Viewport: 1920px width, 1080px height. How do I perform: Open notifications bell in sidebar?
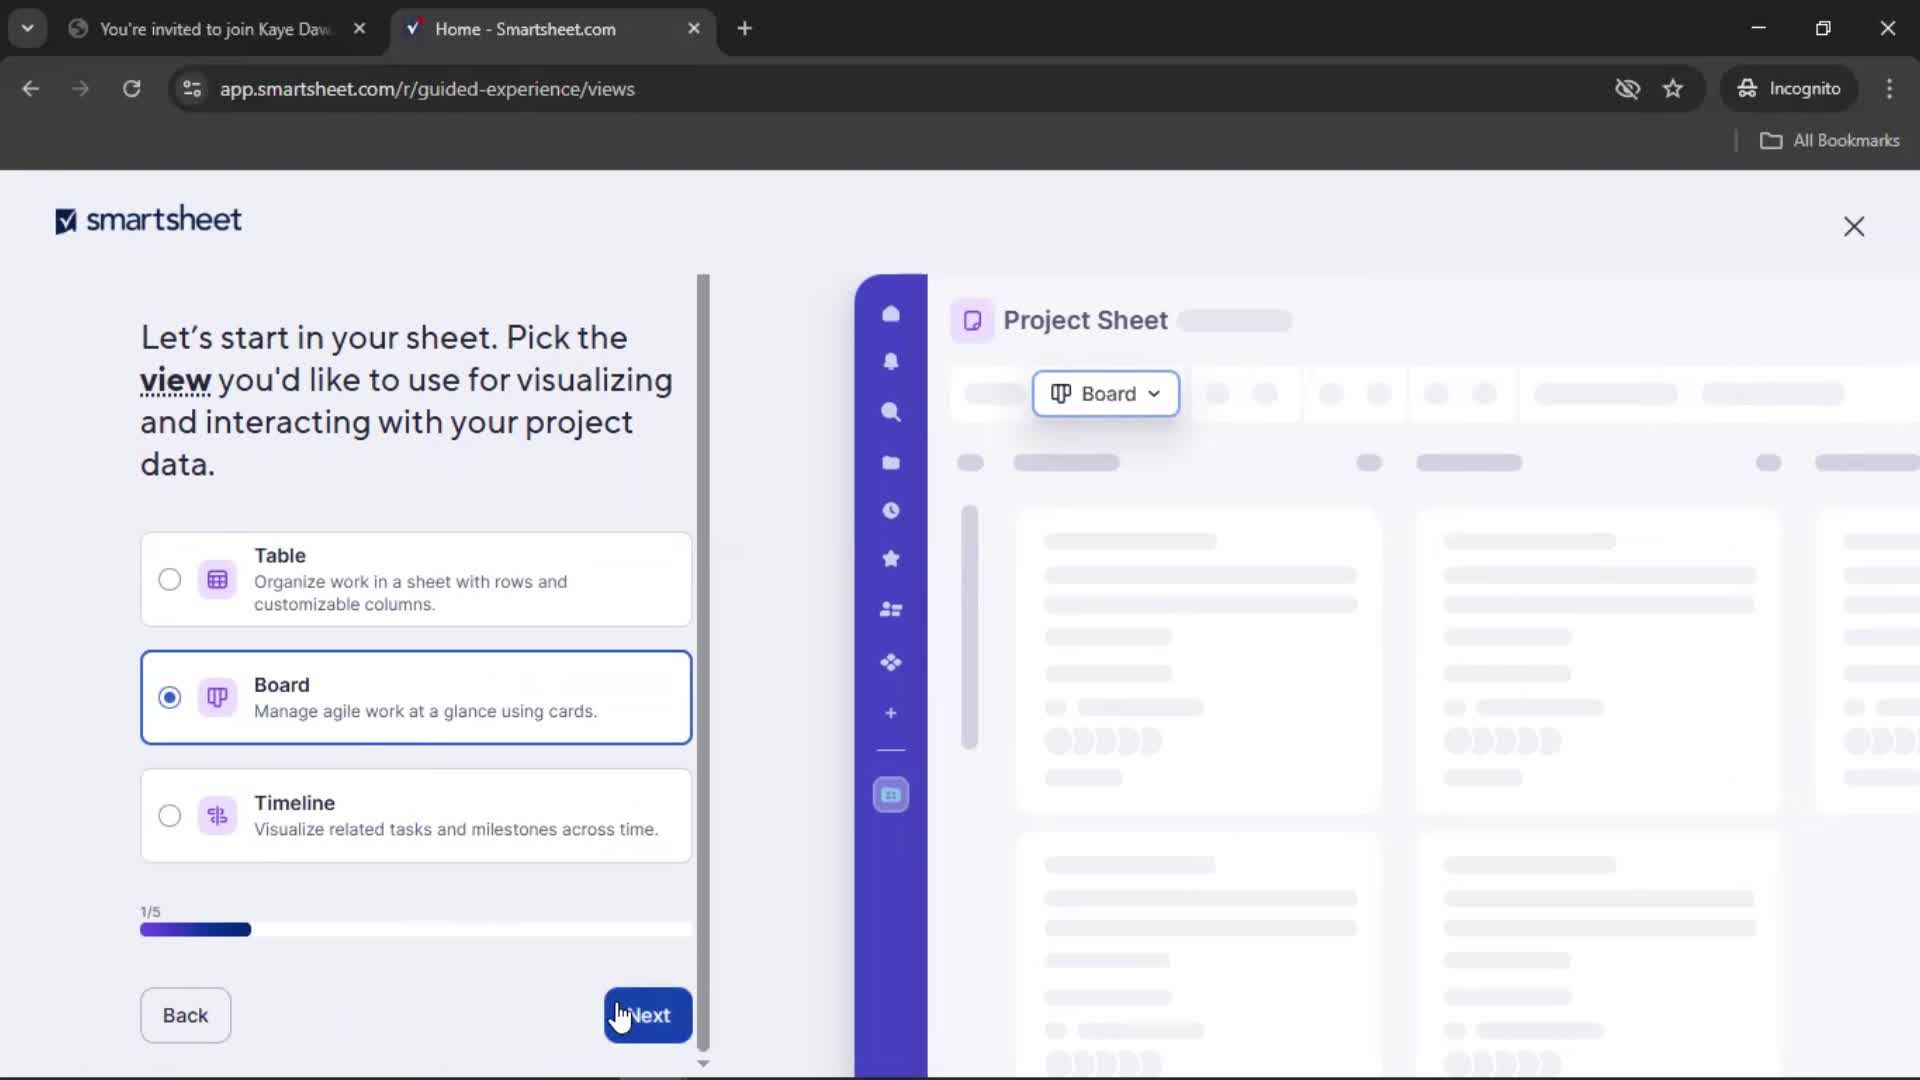[x=890, y=362]
